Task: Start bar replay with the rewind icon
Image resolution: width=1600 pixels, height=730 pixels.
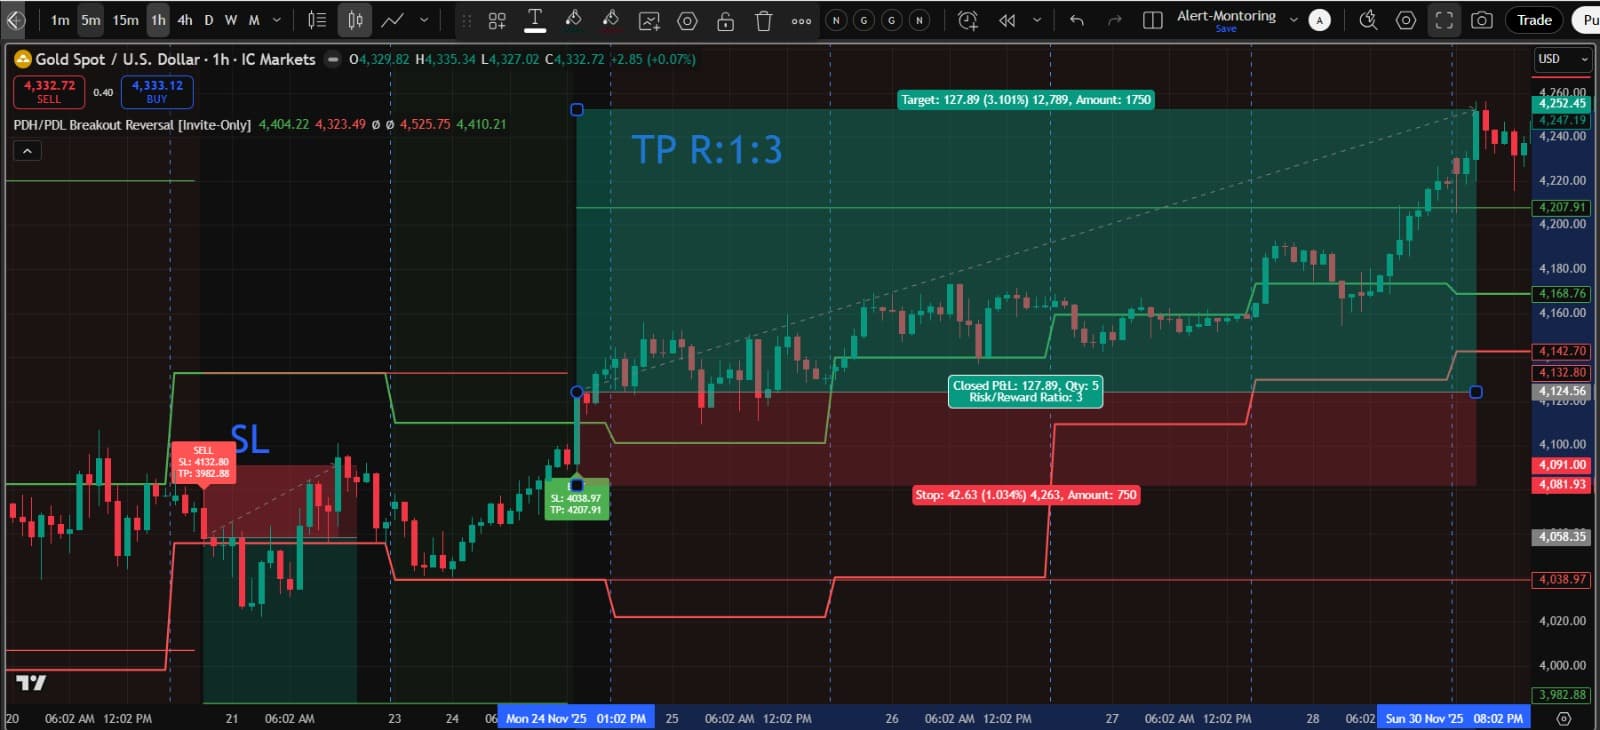Action: [1007, 20]
